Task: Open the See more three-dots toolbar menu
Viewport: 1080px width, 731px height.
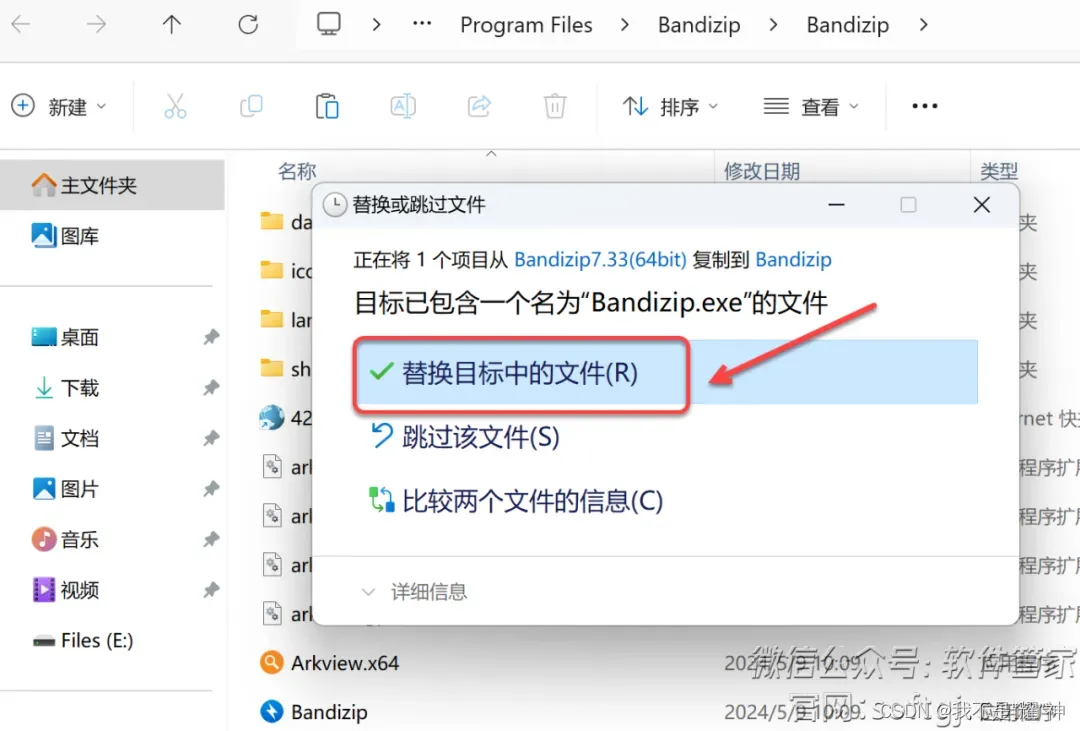Action: [924, 106]
